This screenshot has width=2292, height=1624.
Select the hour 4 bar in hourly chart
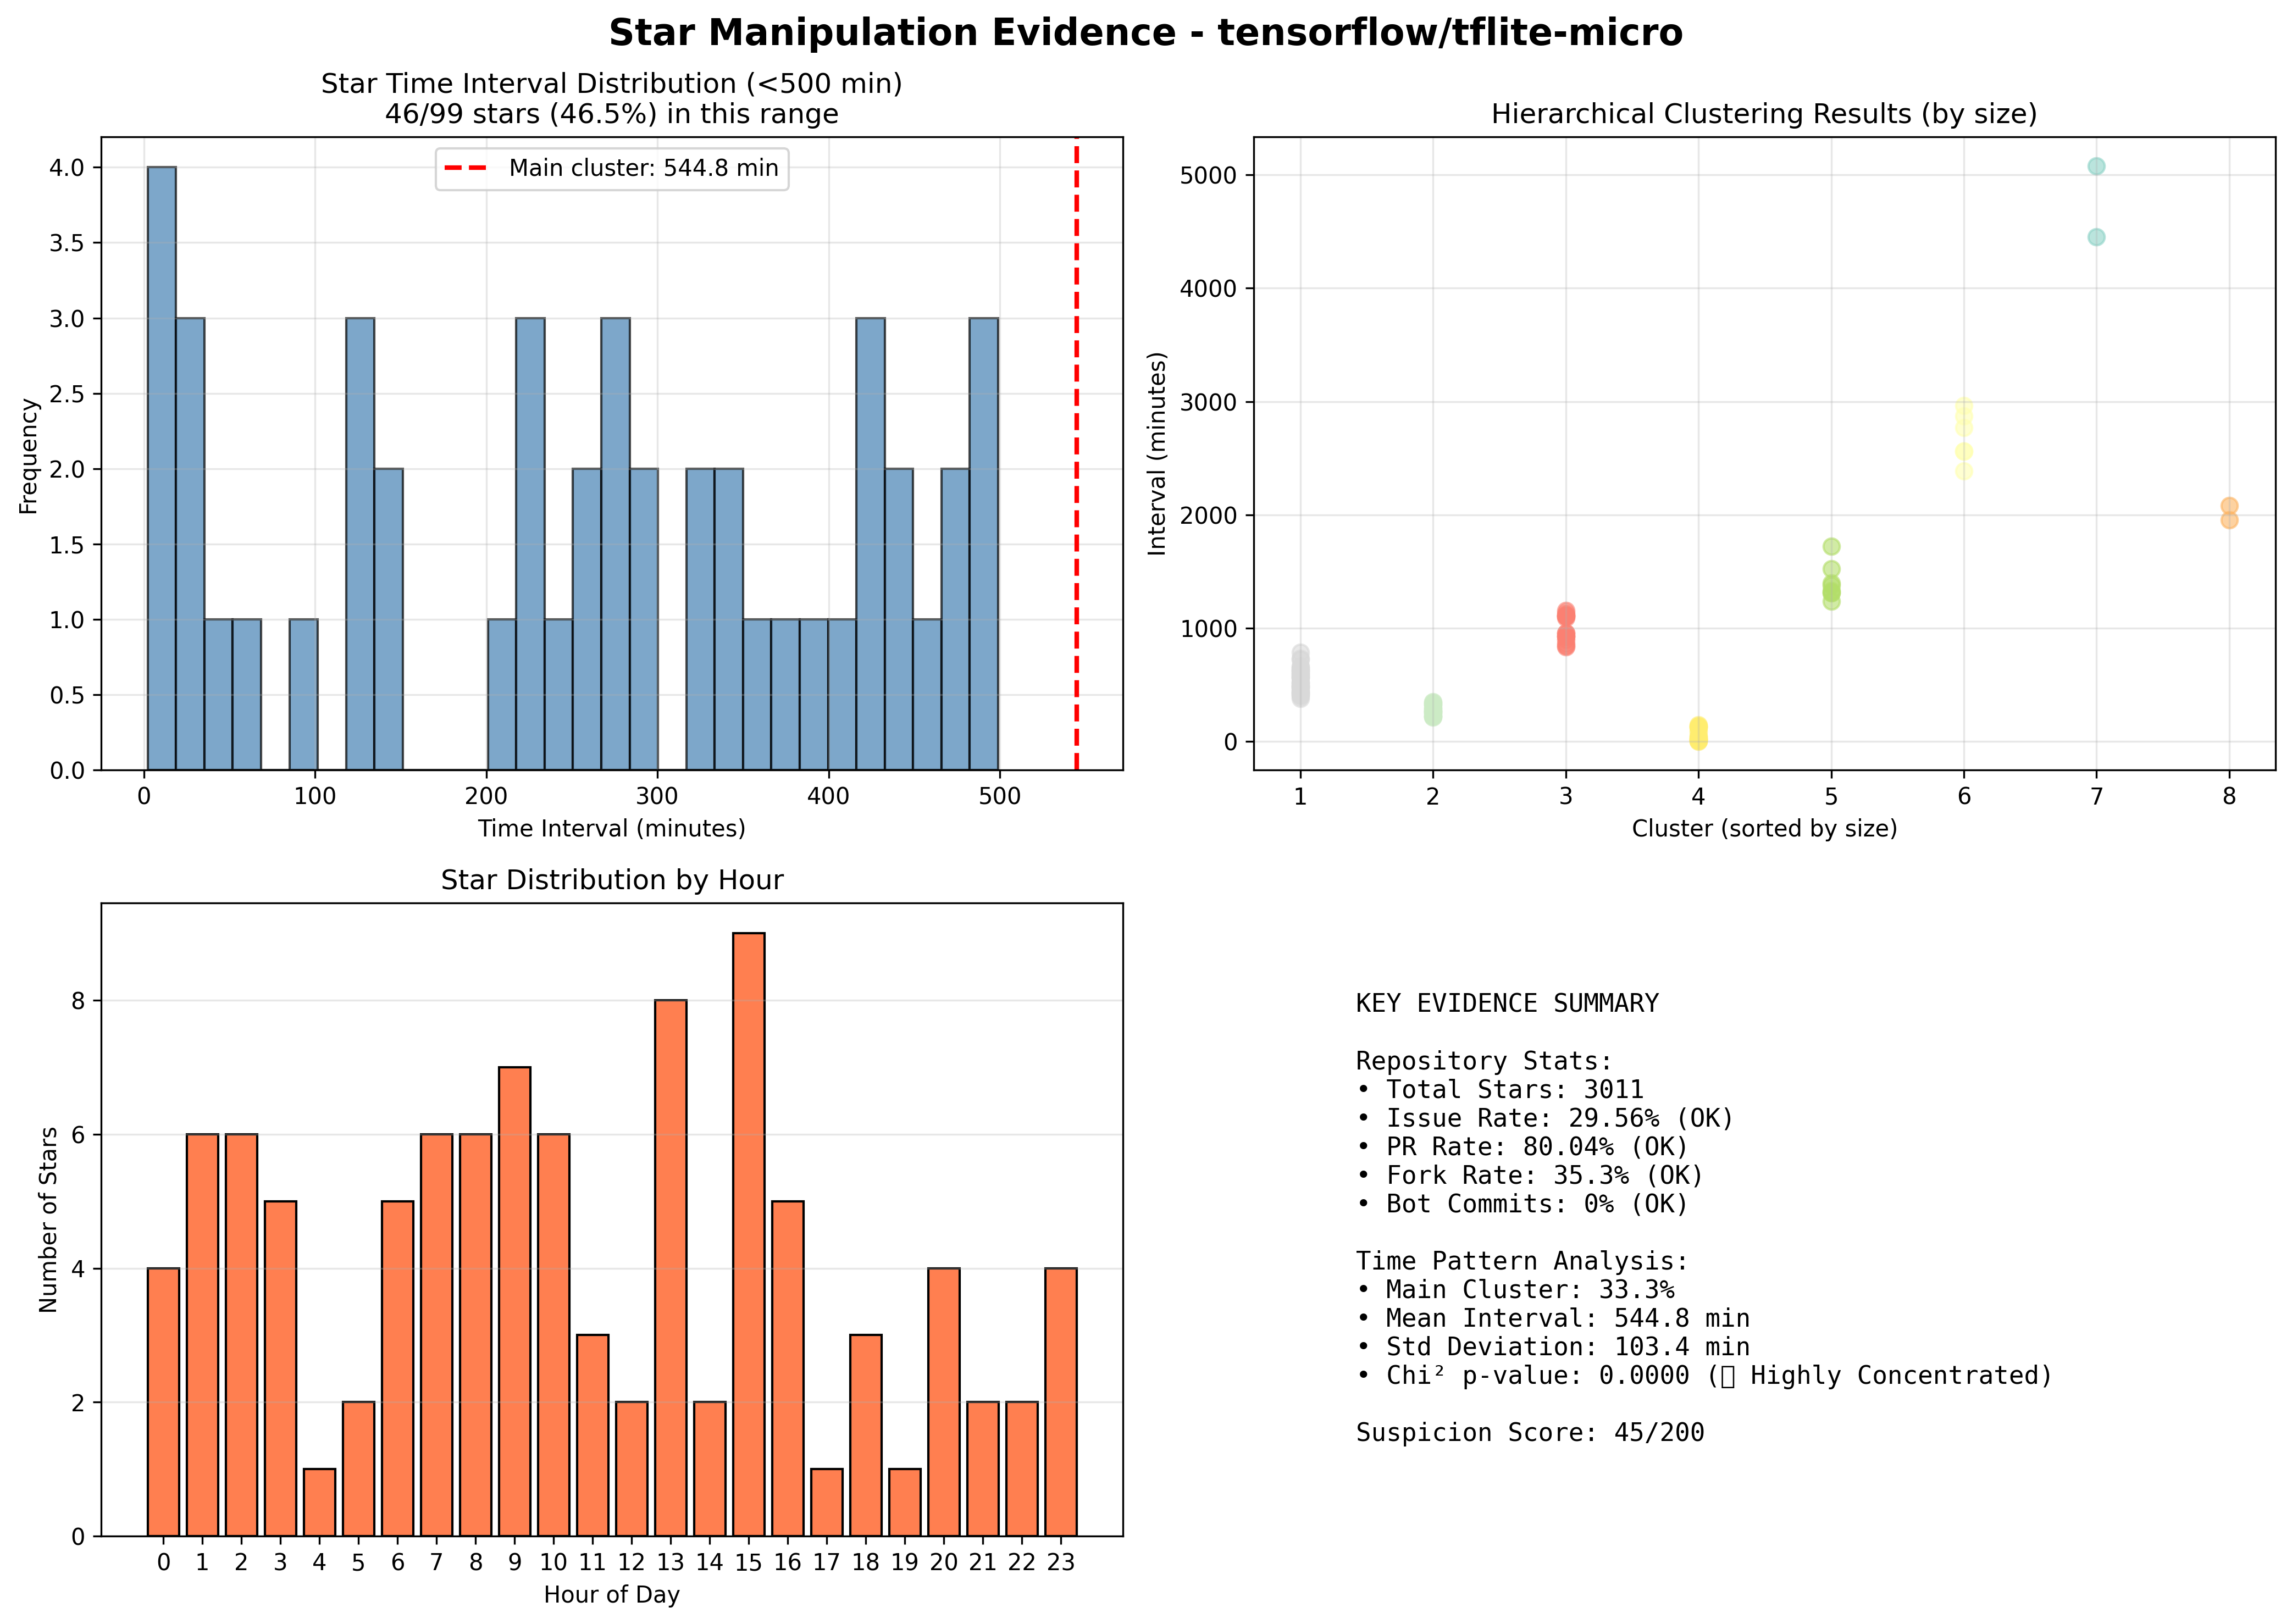pos(319,1502)
